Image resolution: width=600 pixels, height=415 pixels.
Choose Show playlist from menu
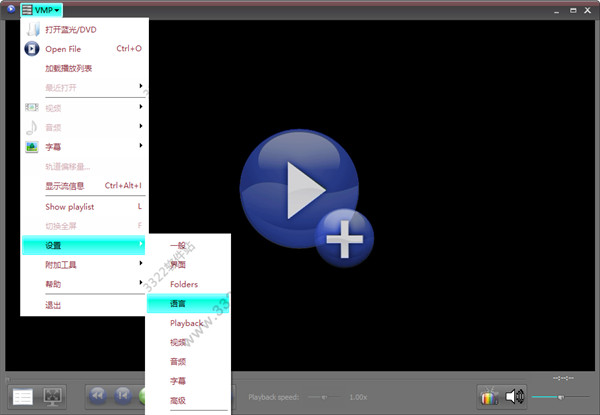pyautogui.click(x=84, y=207)
